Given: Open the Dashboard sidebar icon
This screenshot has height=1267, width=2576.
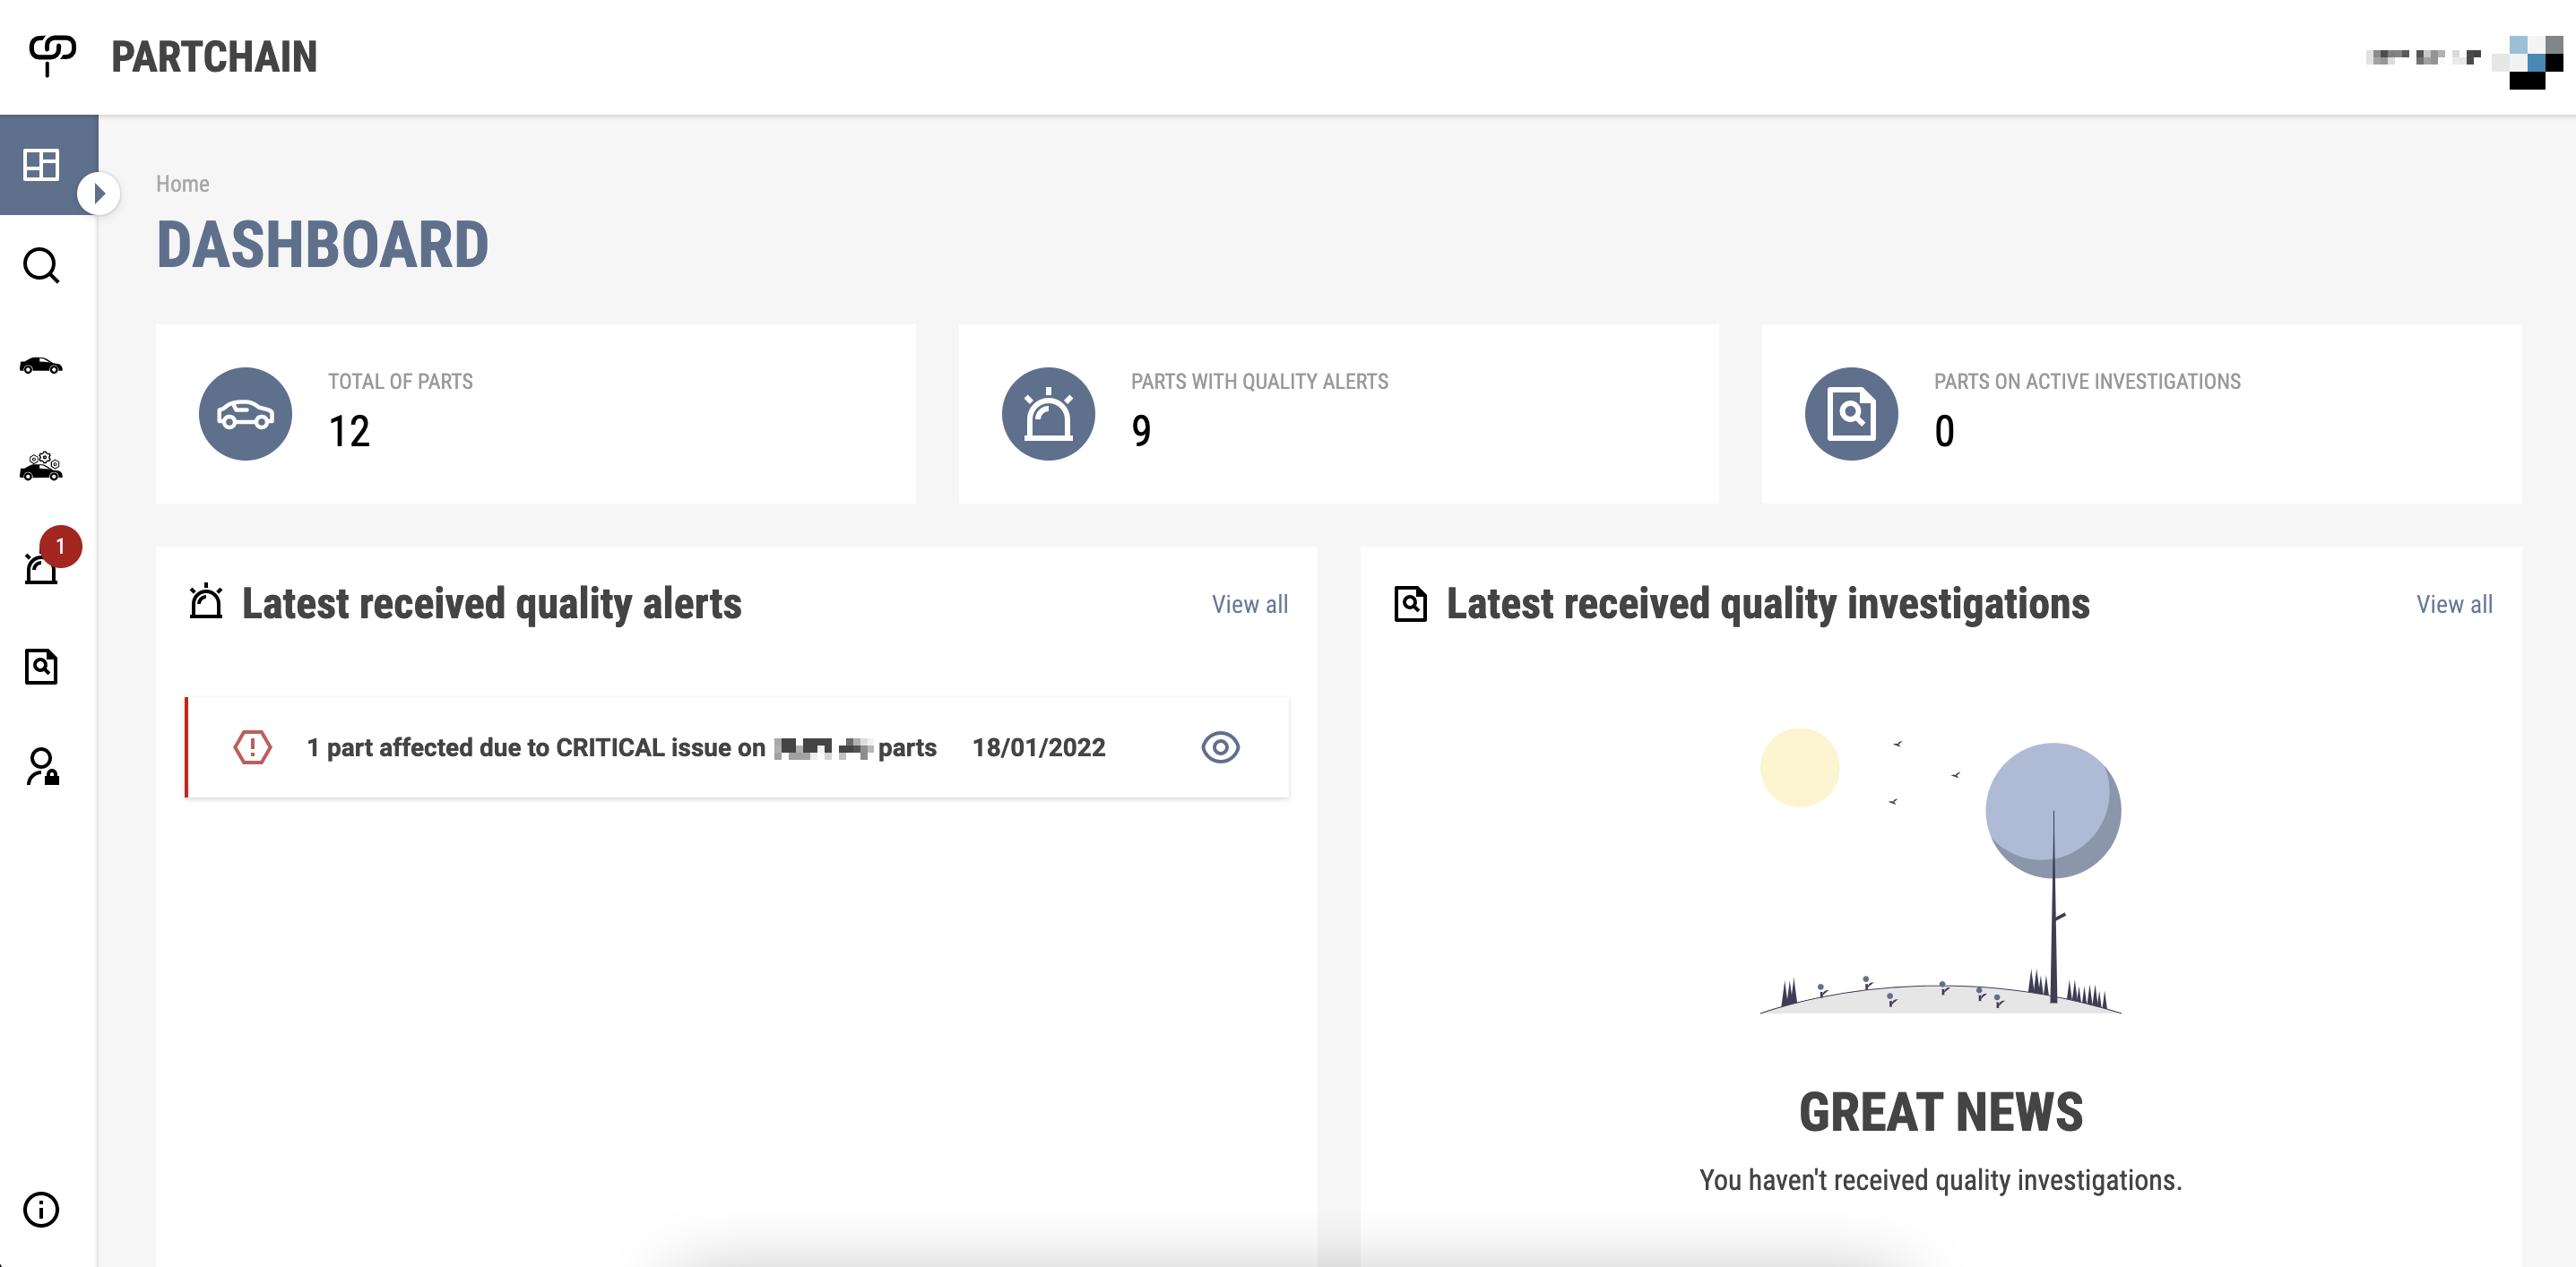Looking at the screenshot, I should coord(42,164).
